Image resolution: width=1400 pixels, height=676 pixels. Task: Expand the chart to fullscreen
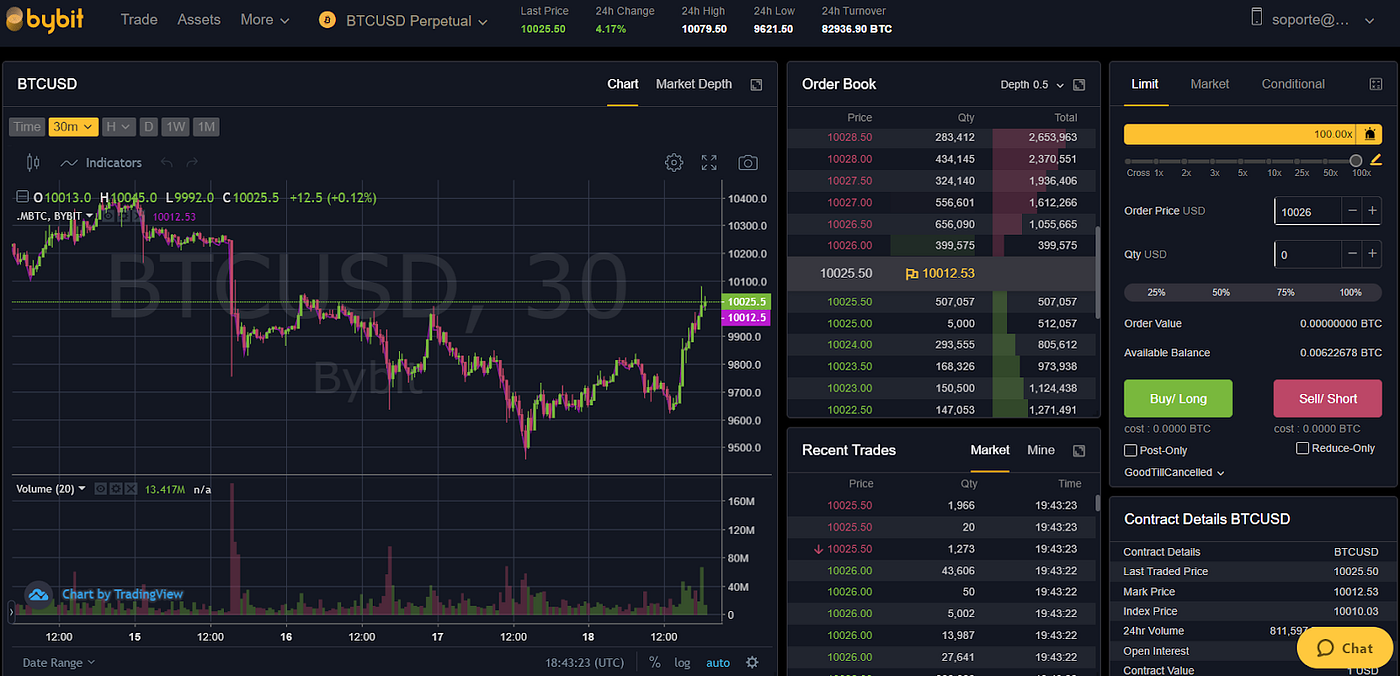click(709, 162)
